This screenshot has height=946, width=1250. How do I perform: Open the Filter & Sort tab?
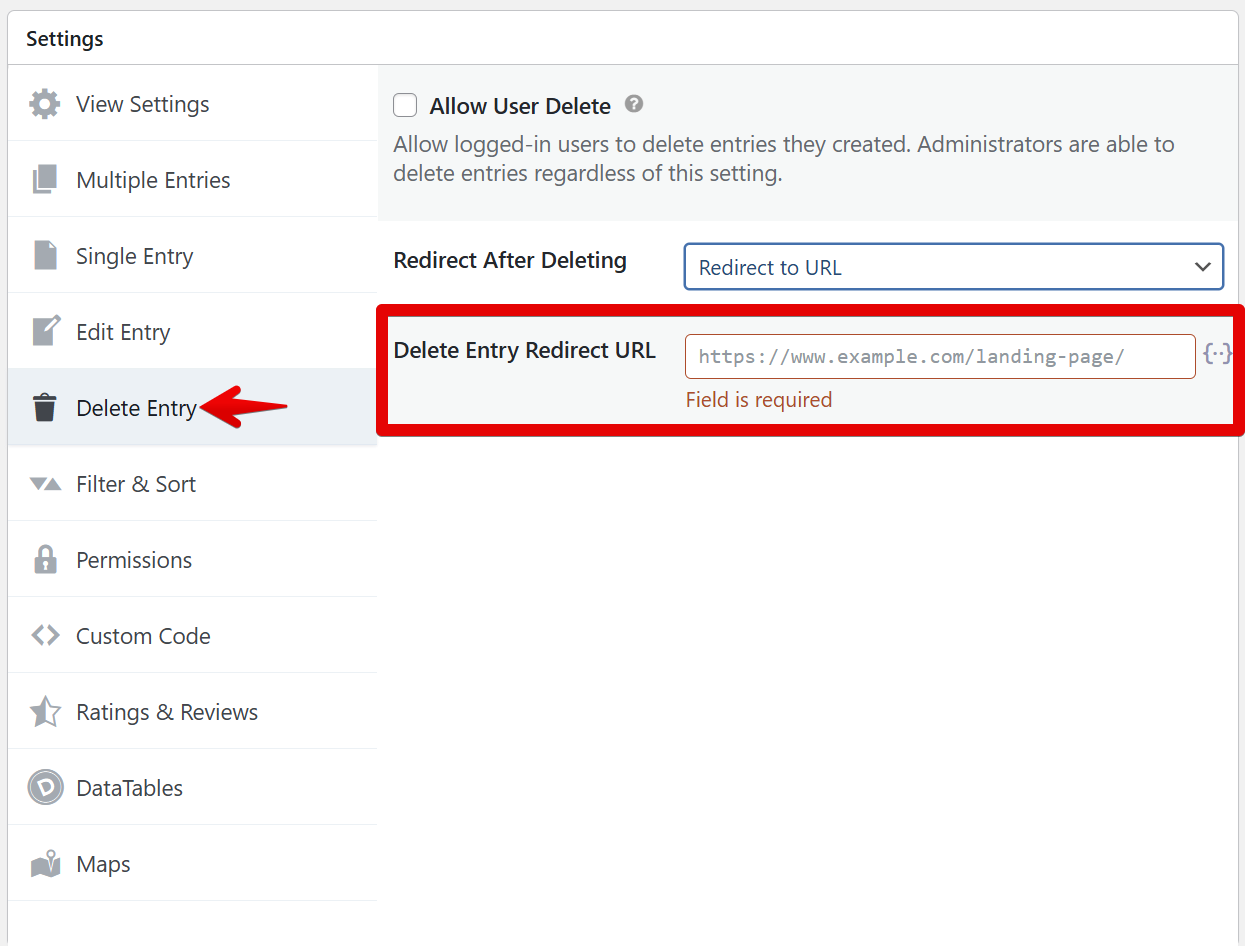(136, 484)
